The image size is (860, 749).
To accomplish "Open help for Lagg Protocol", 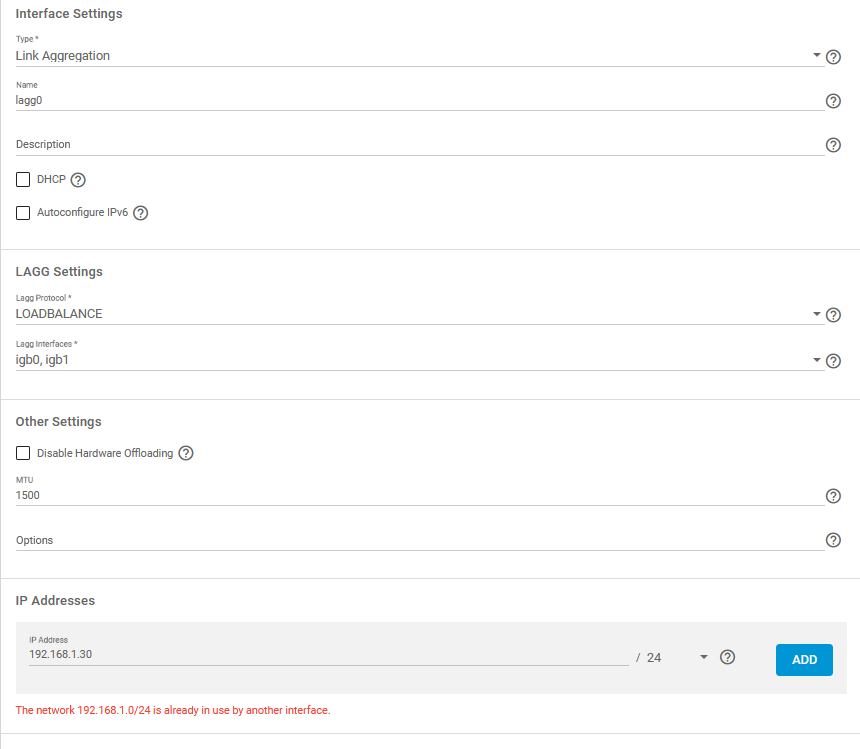I will [833, 315].
